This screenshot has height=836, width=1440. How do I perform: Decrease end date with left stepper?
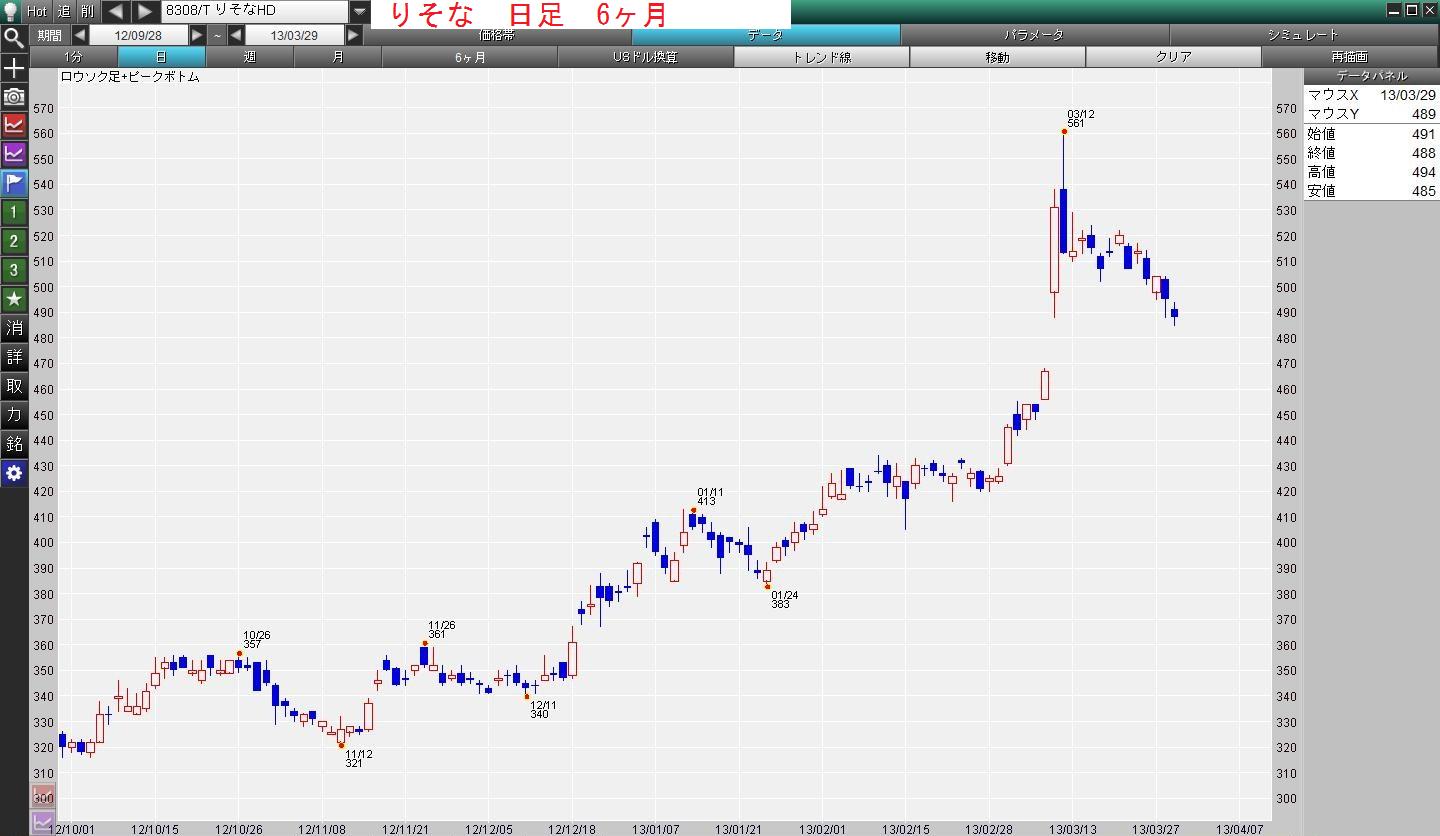click(x=236, y=35)
